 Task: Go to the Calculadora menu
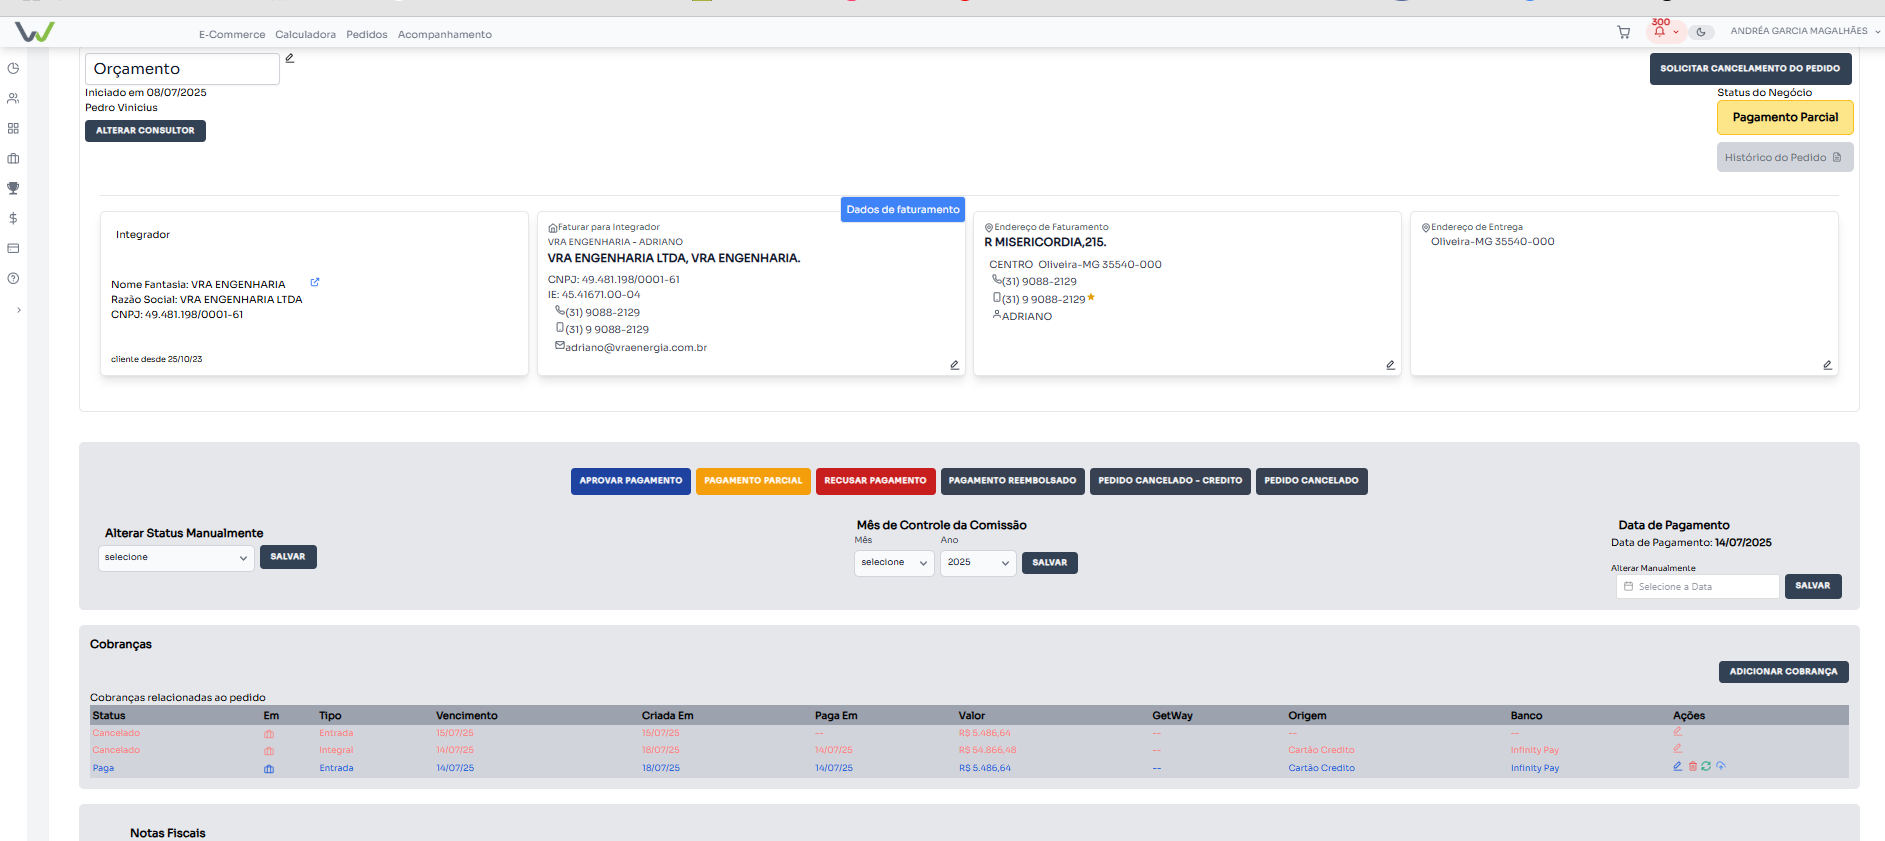[x=305, y=35]
